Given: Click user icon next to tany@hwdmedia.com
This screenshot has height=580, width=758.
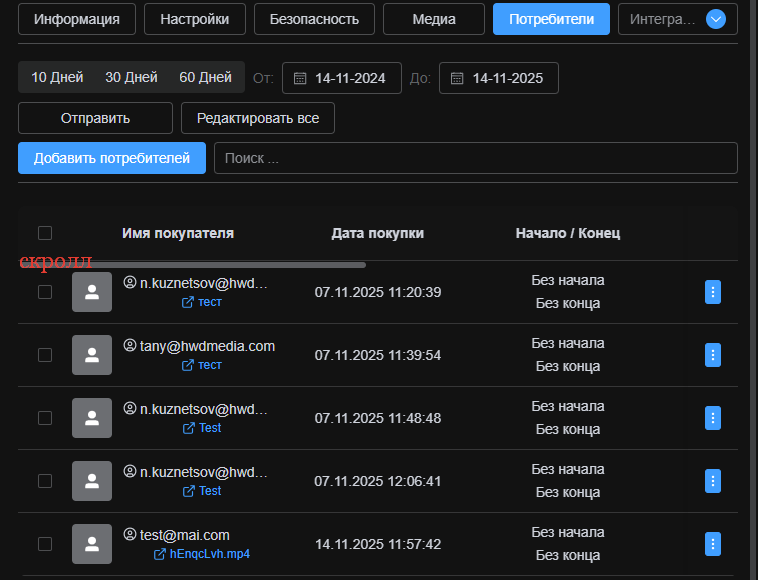Looking at the screenshot, I should [x=130, y=345].
